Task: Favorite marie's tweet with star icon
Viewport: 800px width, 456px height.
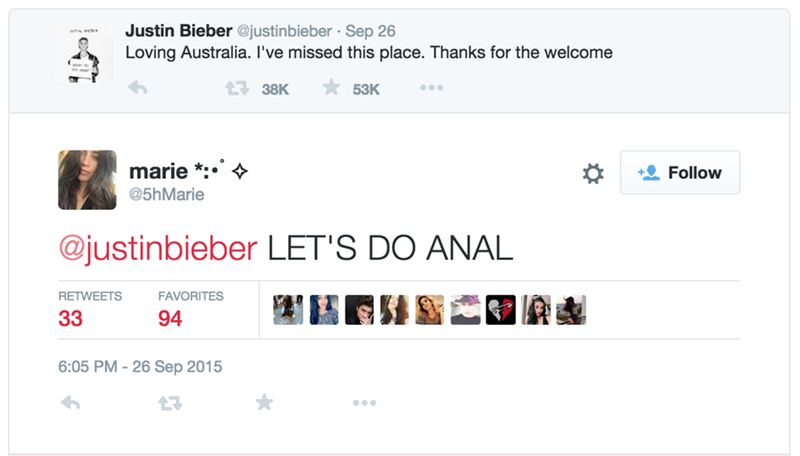Action: tap(264, 402)
